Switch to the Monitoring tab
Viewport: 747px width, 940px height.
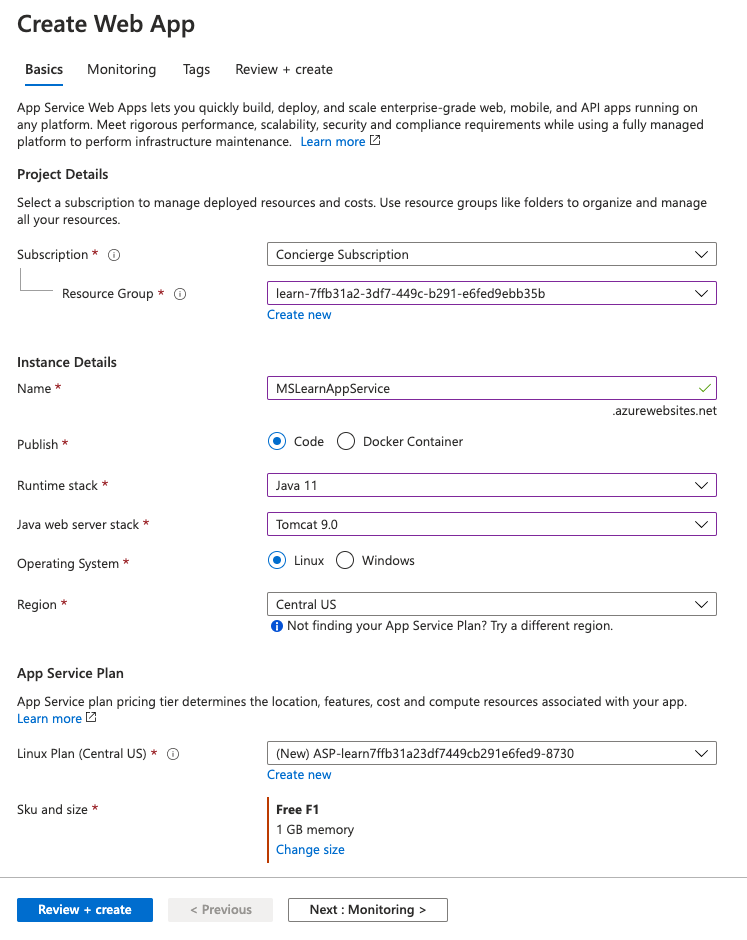click(x=121, y=70)
